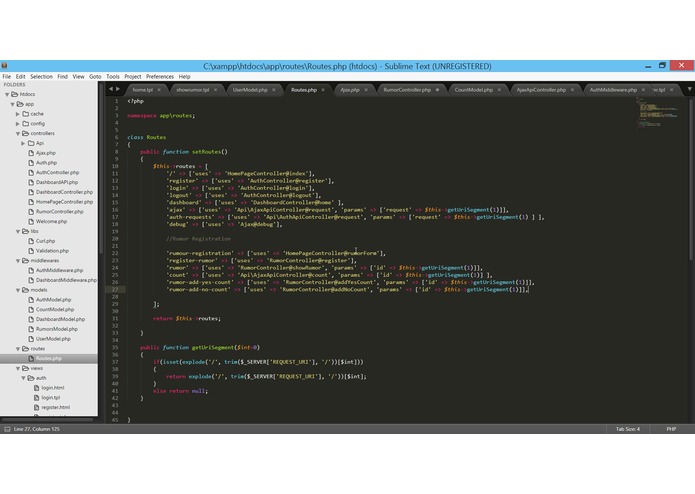This screenshot has width=695, height=494.
Task: Open the Tools menu
Action: tap(113, 77)
